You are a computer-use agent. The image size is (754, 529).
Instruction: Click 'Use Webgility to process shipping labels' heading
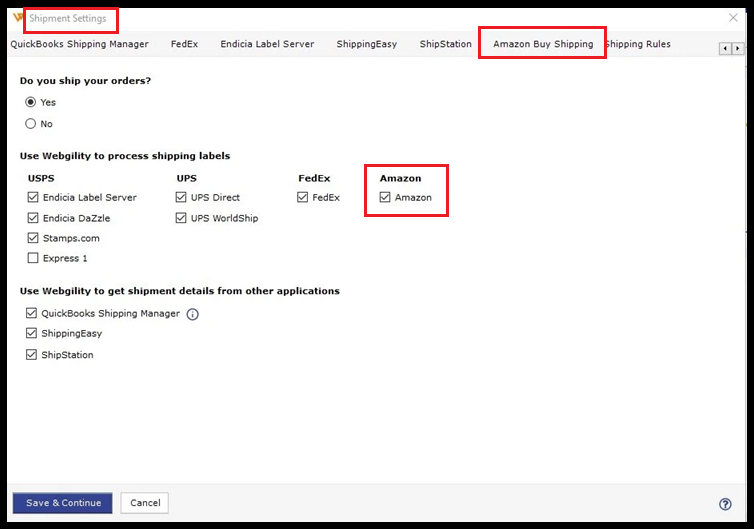pos(125,156)
